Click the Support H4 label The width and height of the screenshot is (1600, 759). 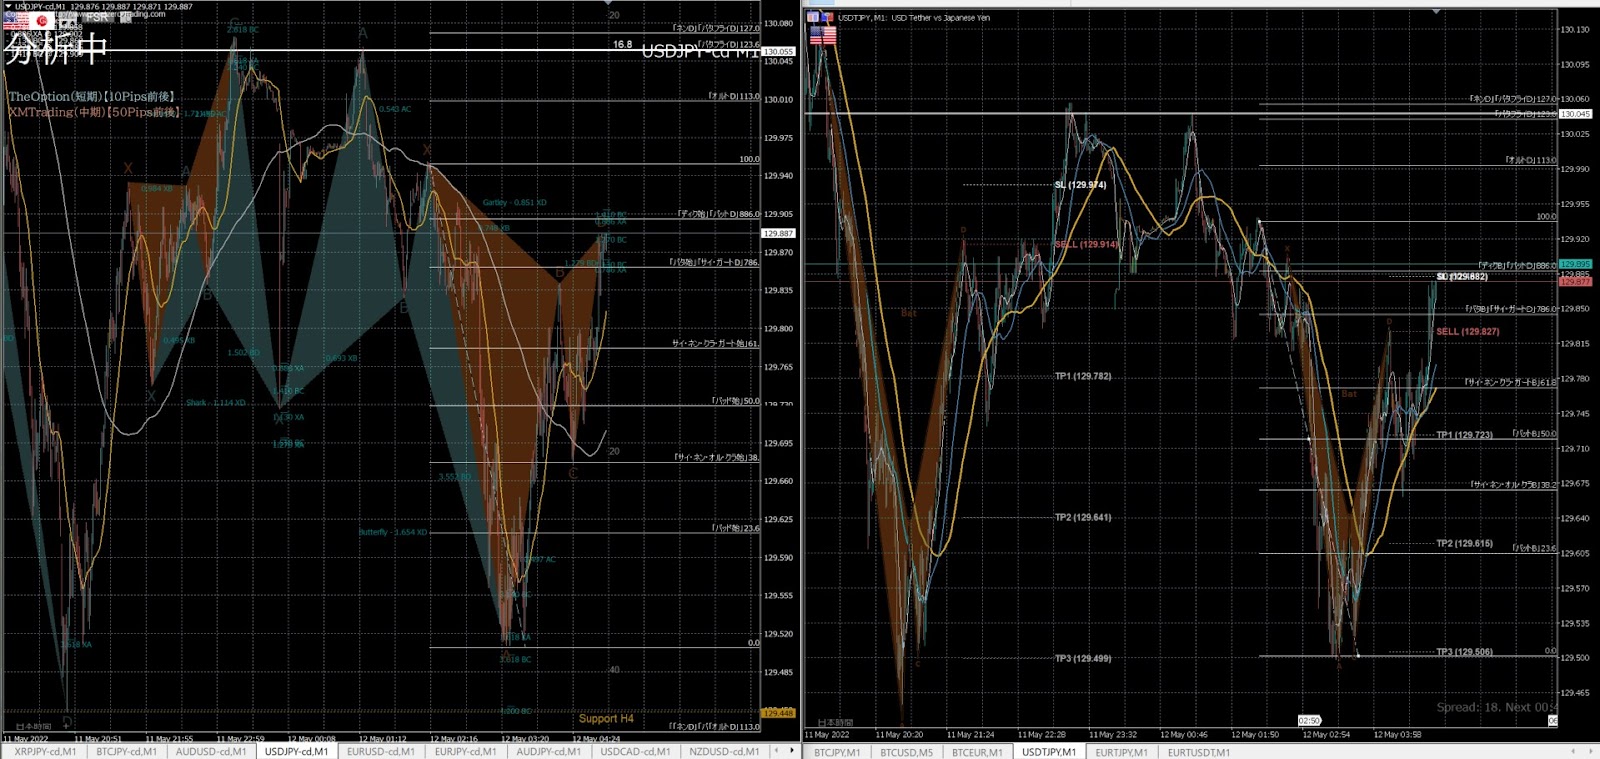coord(605,718)
